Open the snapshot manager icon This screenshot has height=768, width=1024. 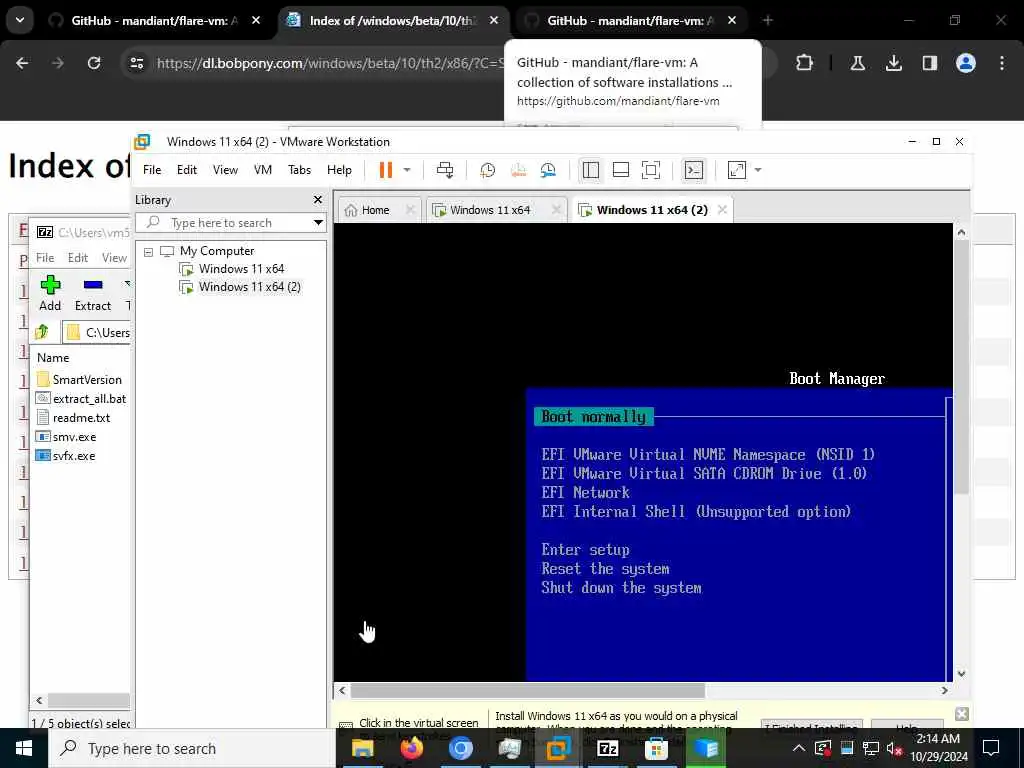pyautogui.click(x=548, y=170)
